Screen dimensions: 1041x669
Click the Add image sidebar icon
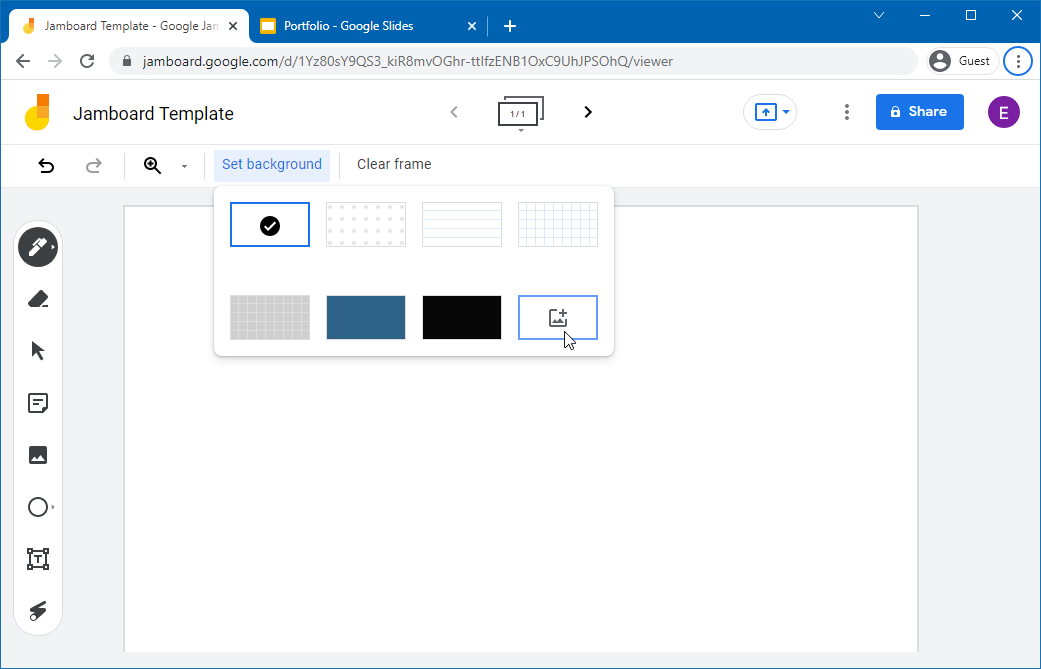tap(38, 455)
